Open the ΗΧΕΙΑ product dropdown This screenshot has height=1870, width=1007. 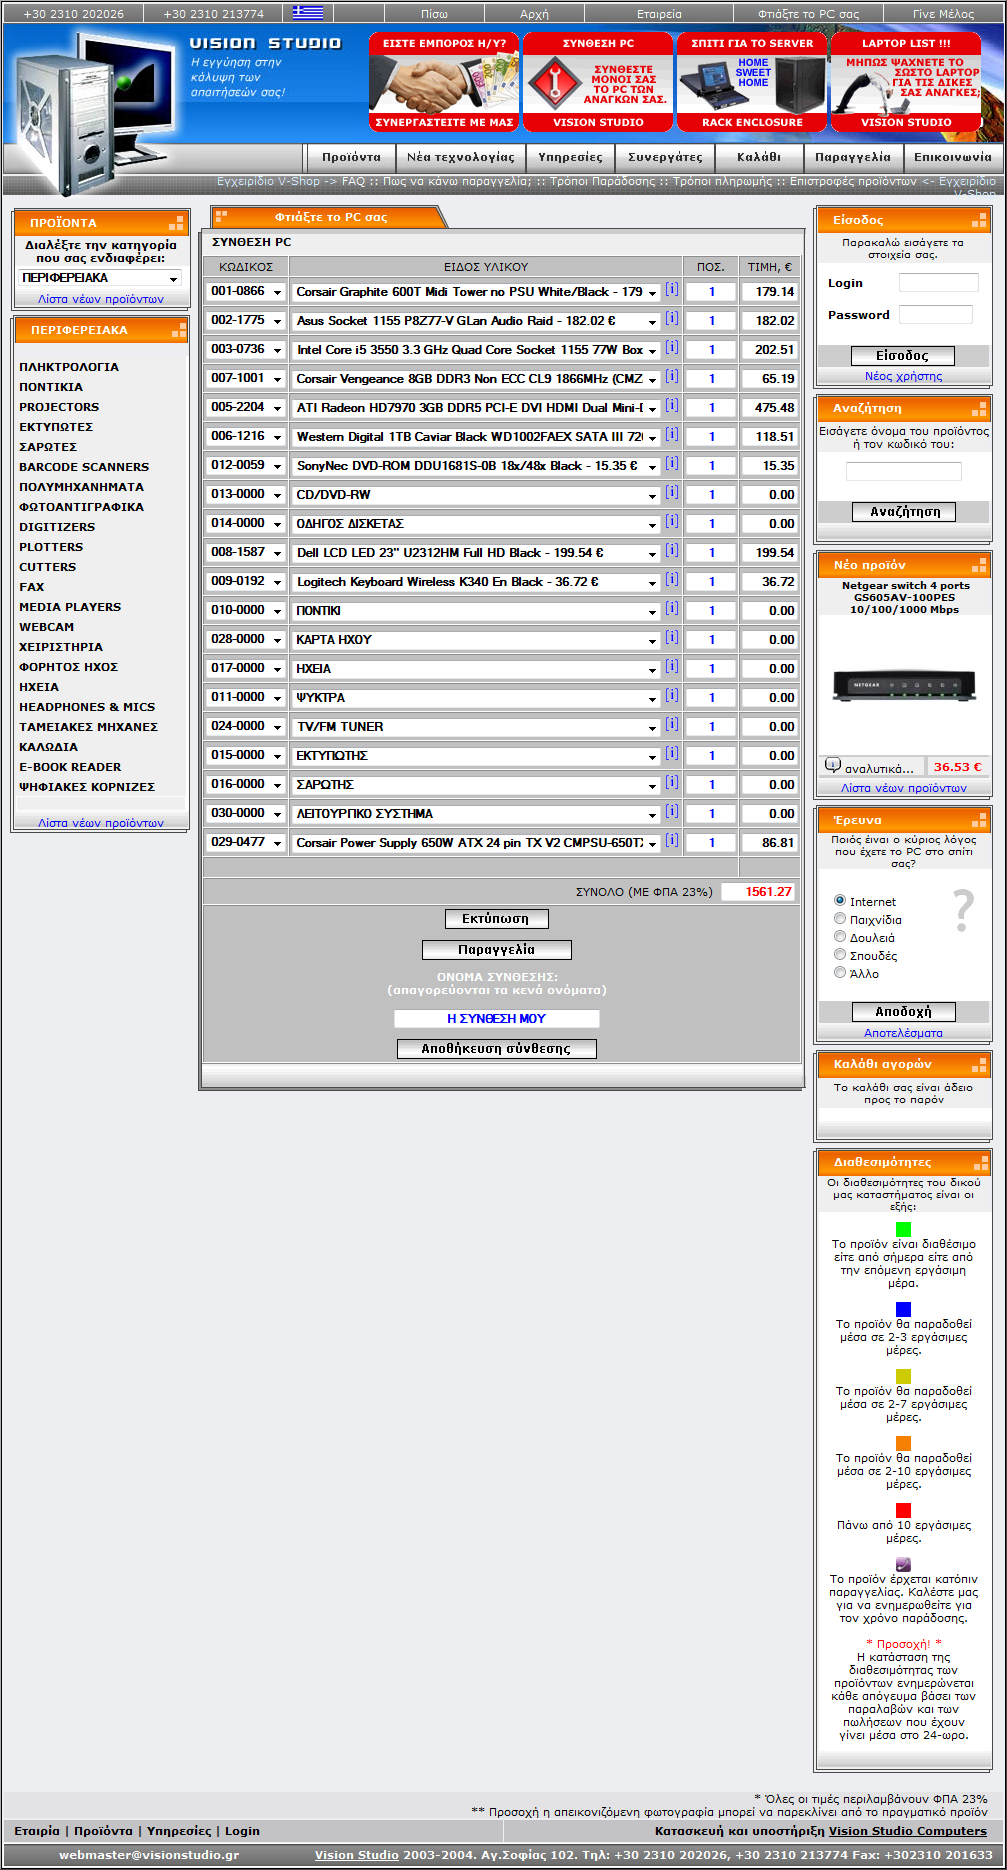pyautogui.click(x=476, y=669)
